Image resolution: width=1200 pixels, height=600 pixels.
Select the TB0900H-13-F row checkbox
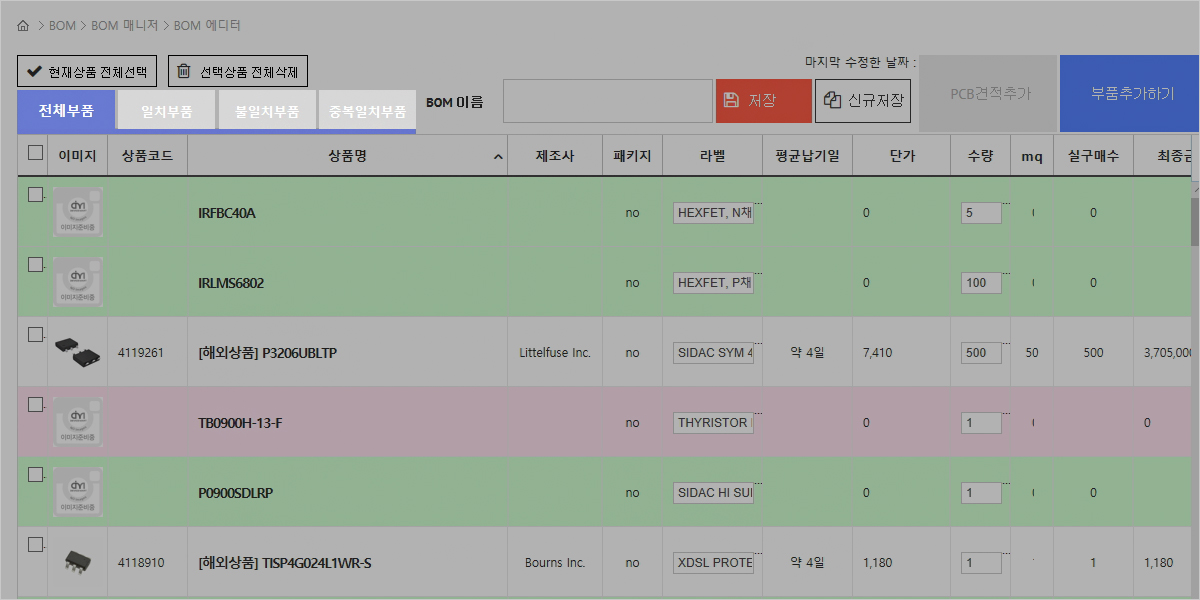click(x=36, y=405)
